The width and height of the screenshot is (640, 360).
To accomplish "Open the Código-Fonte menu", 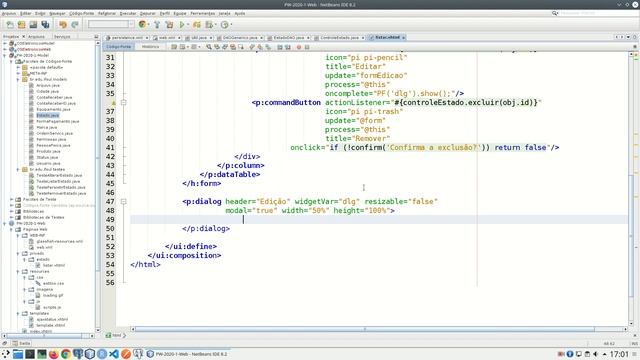I will [82, 13].
